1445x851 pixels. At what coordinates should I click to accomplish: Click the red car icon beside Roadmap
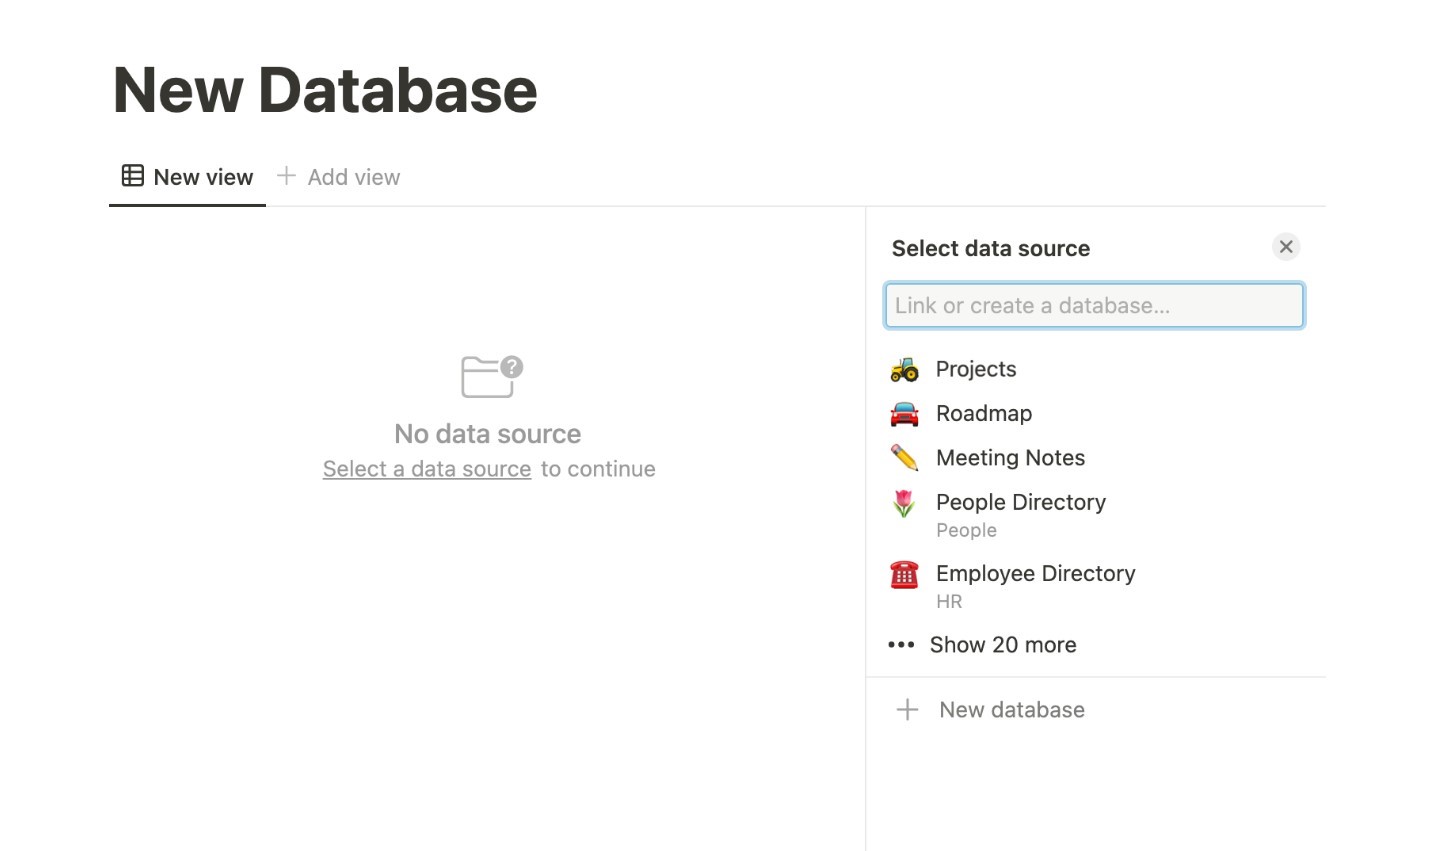pos(904,414)
